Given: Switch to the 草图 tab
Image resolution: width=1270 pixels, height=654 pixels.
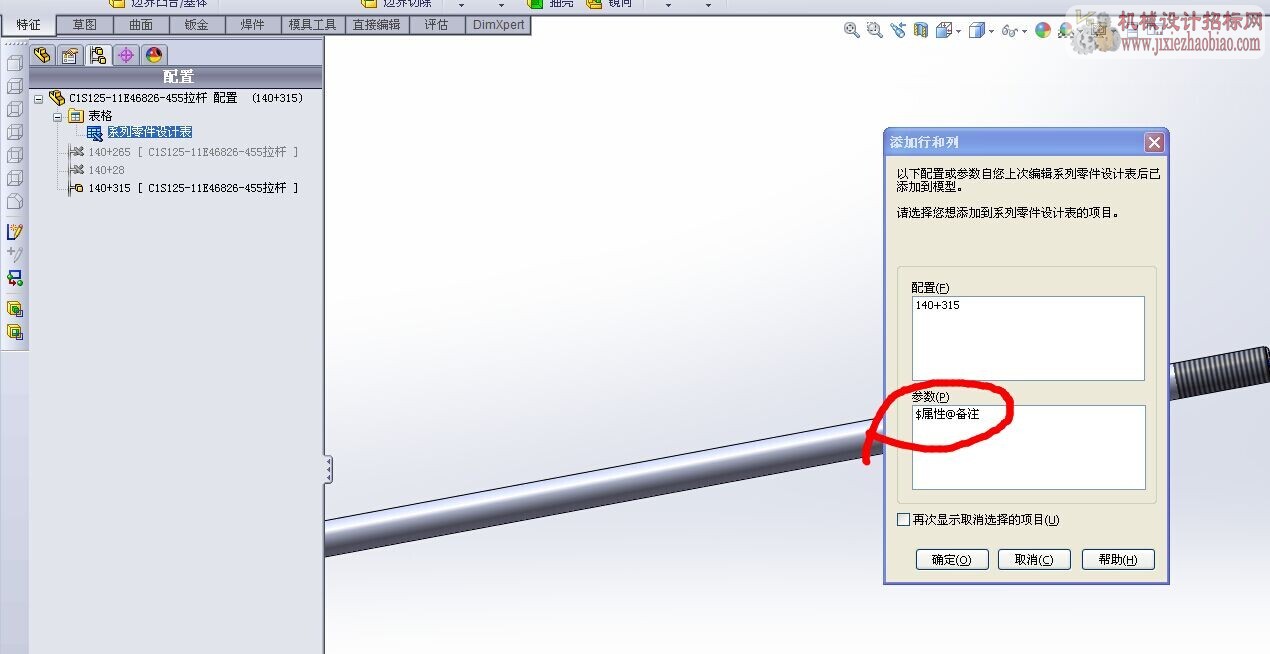Looking at the screenshot, I should [x=84, y=25].
